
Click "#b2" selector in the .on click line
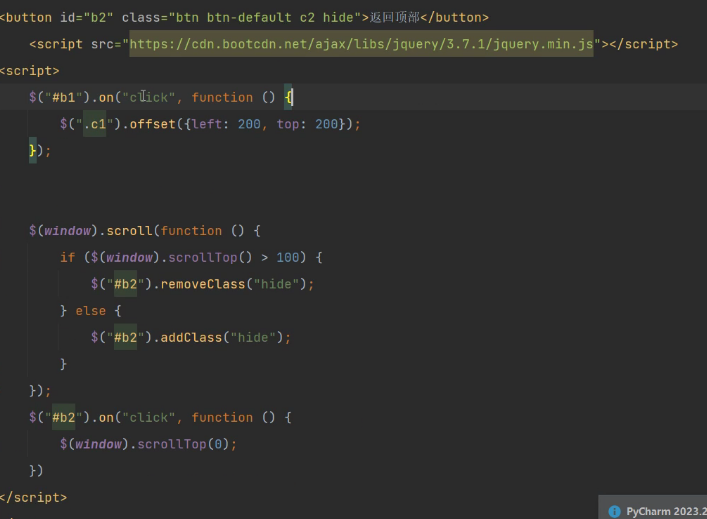(x=64, y=418)
